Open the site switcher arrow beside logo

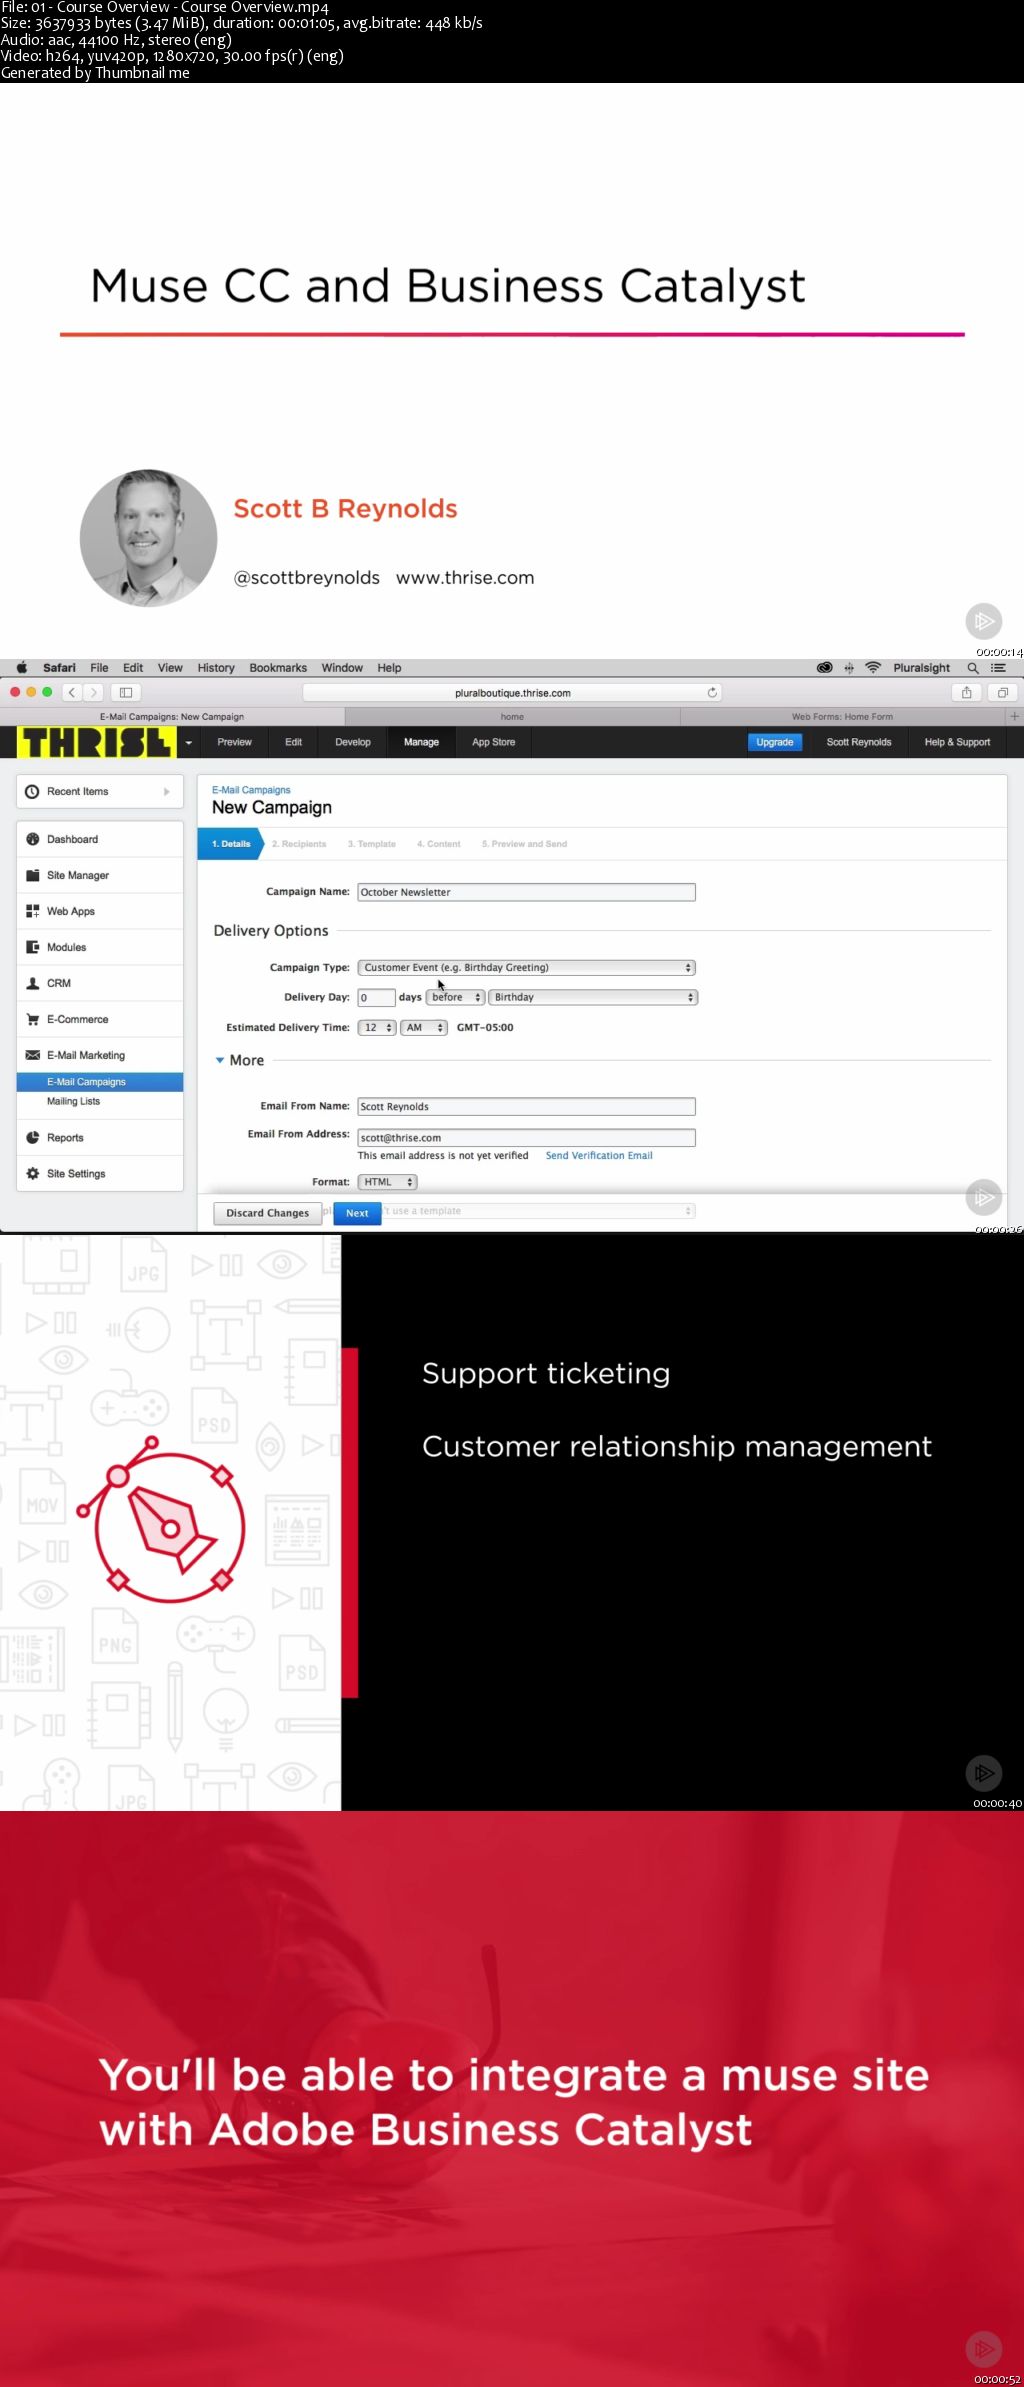[188, 743]
